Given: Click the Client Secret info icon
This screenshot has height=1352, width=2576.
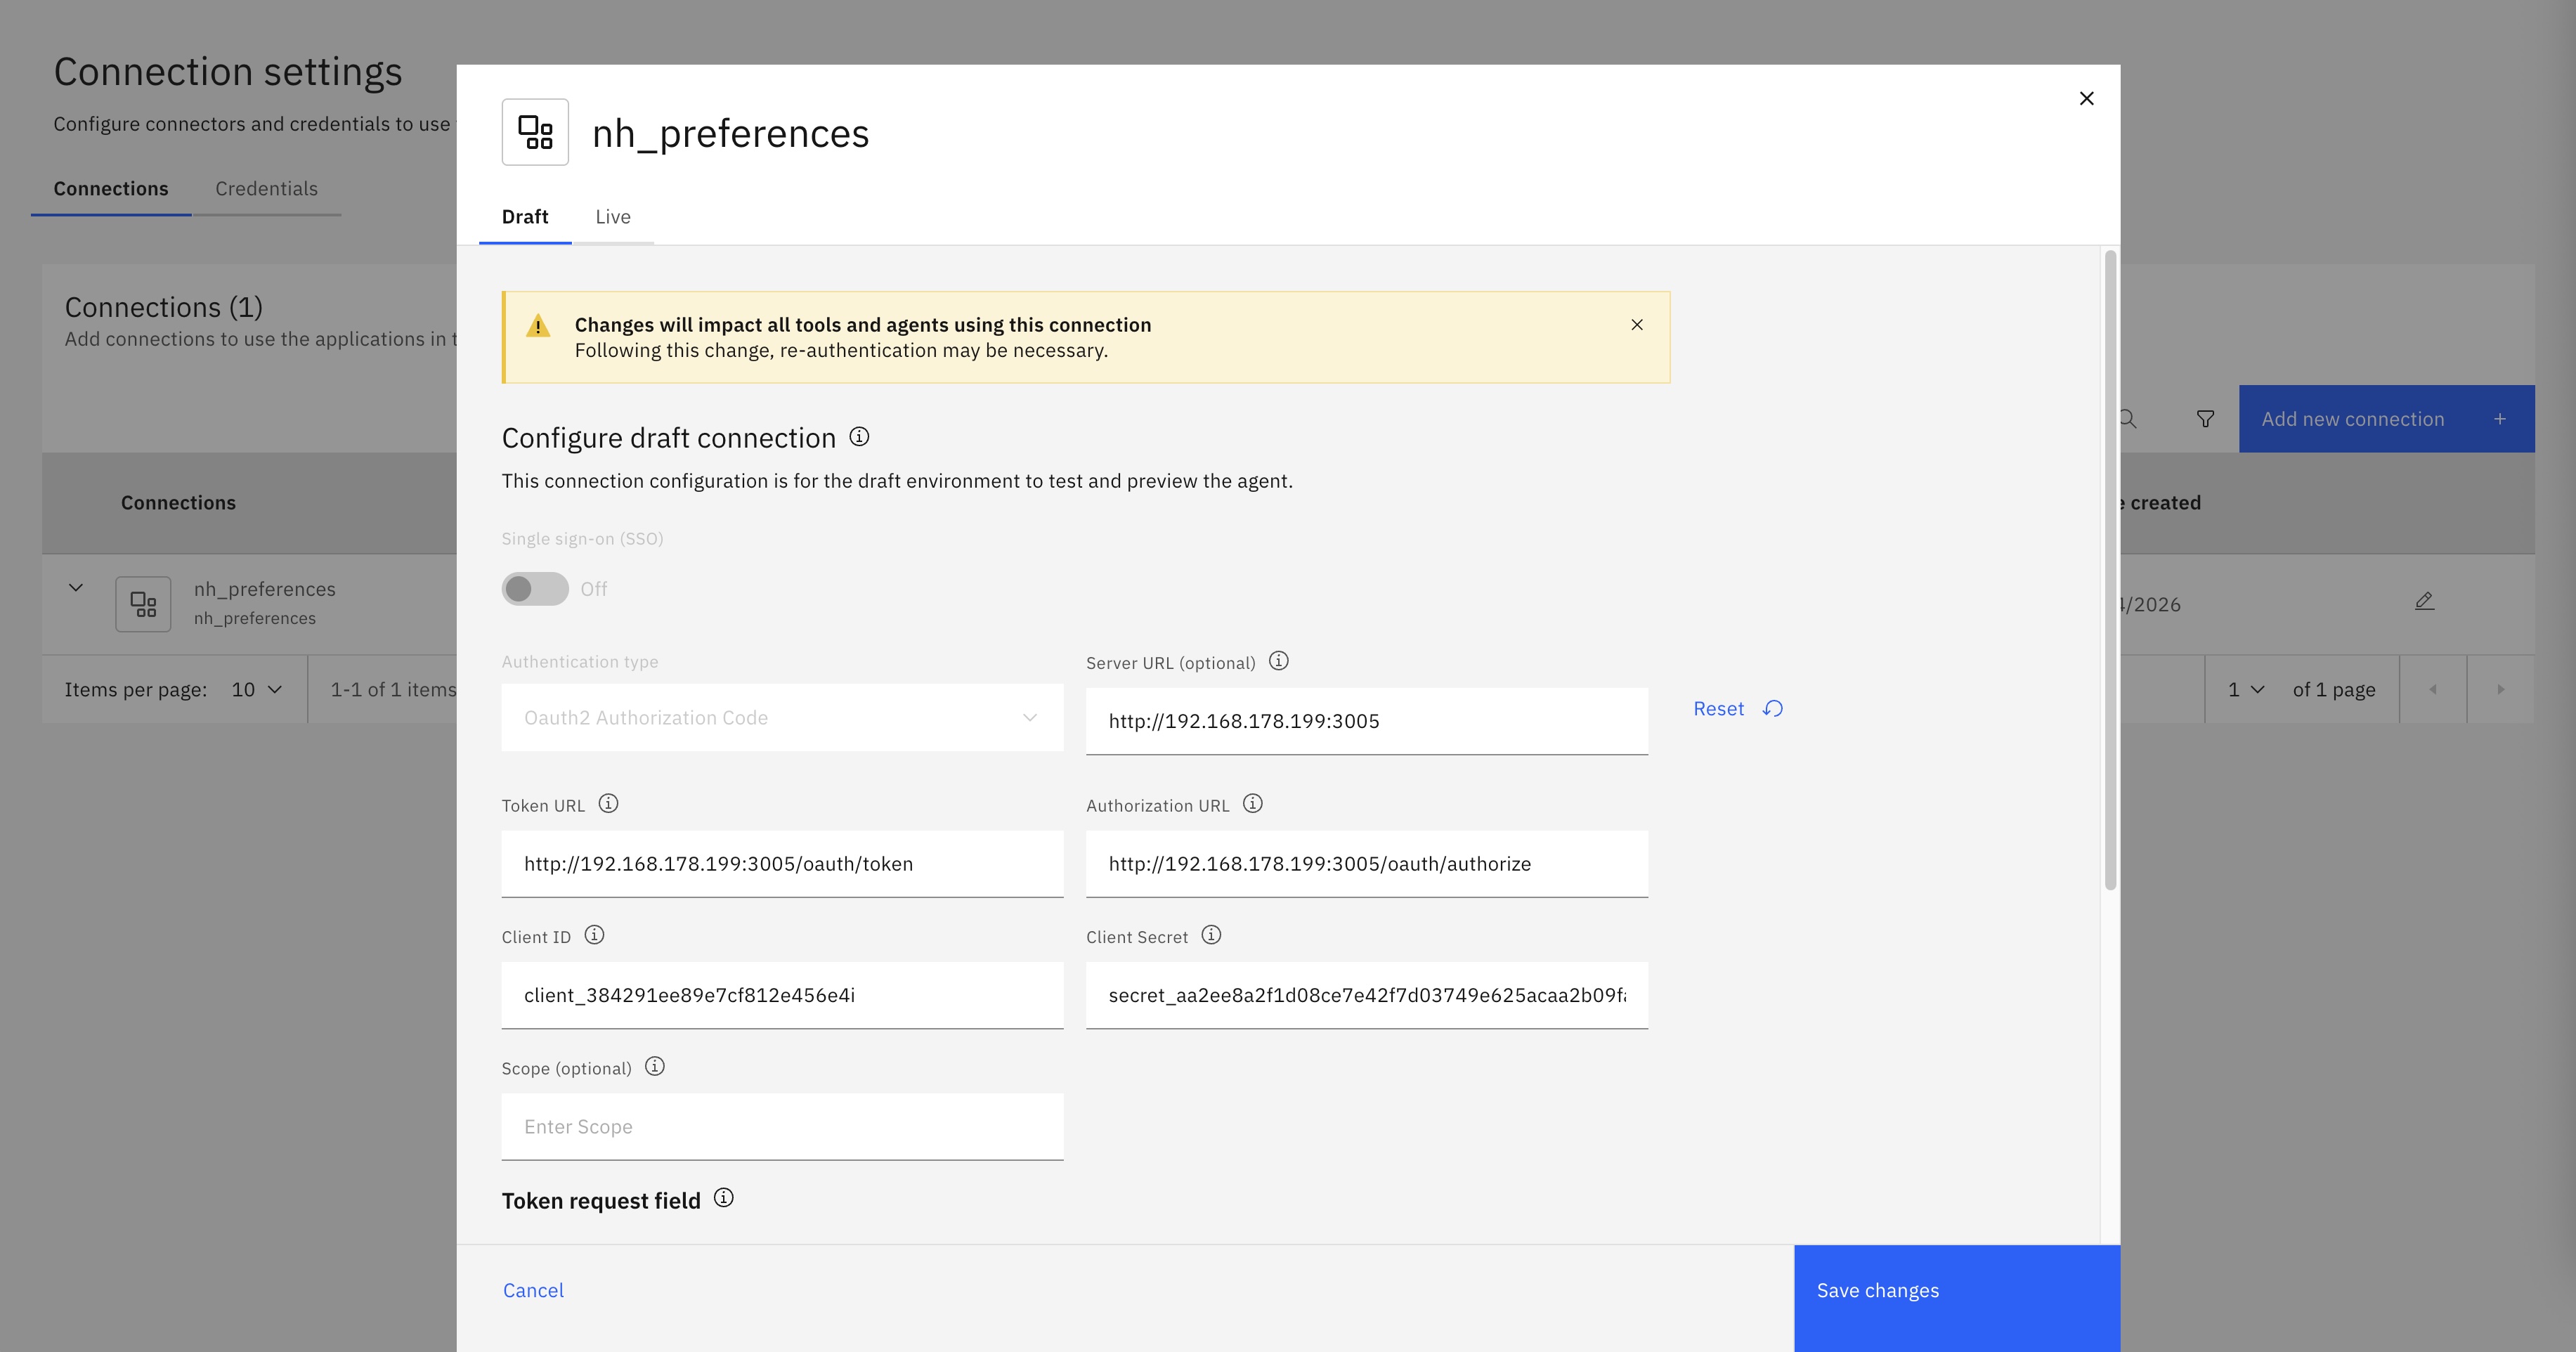Looking at the screenshot, I should coord(1211,935).
